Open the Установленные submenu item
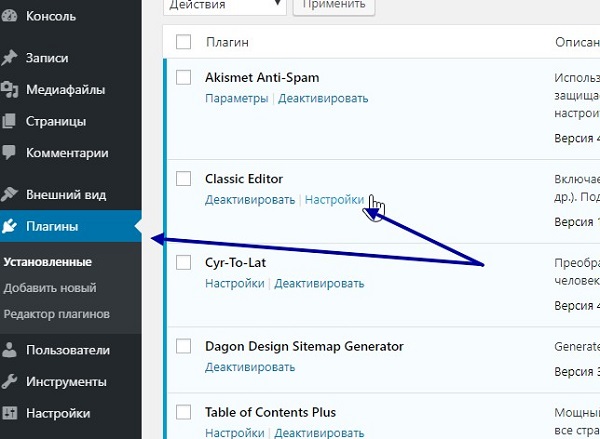Image resolution: width=600 pixels, height=439 pixels. click(47, 262)
